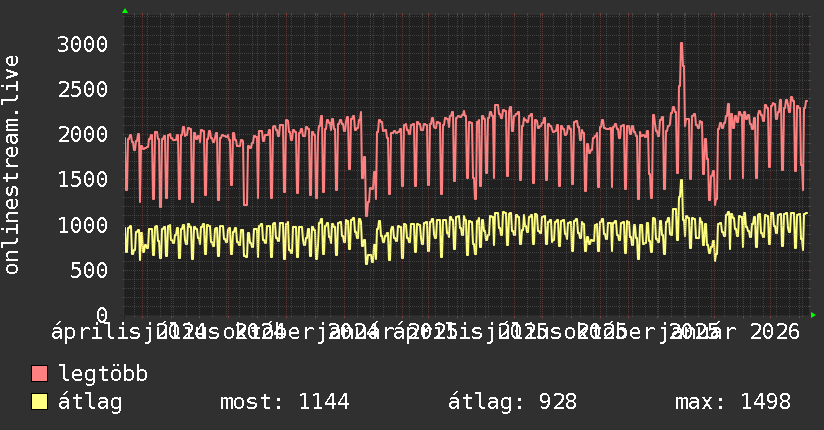Screen dimensions: 824x430
Task: Click the 2500 y-axis label
Action: [83, 89]
